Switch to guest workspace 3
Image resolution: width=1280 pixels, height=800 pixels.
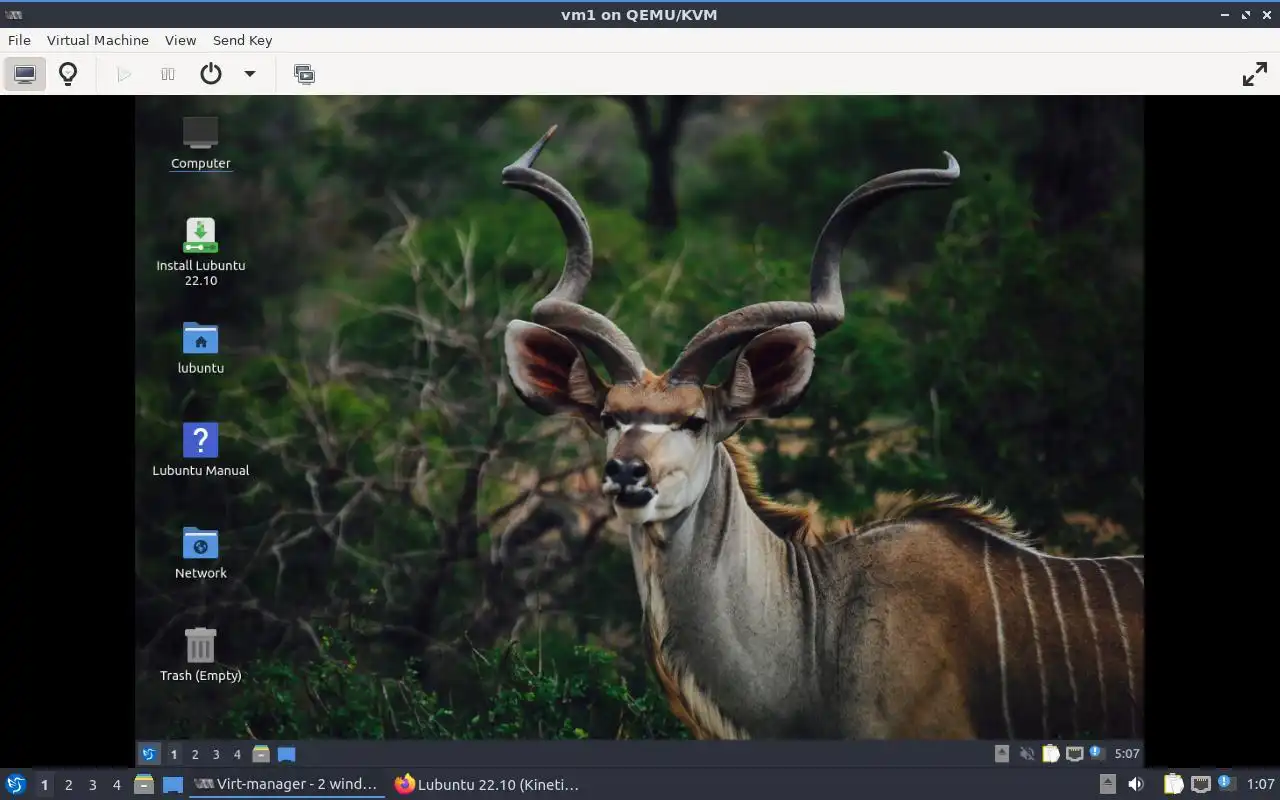[x=216, y=754]
